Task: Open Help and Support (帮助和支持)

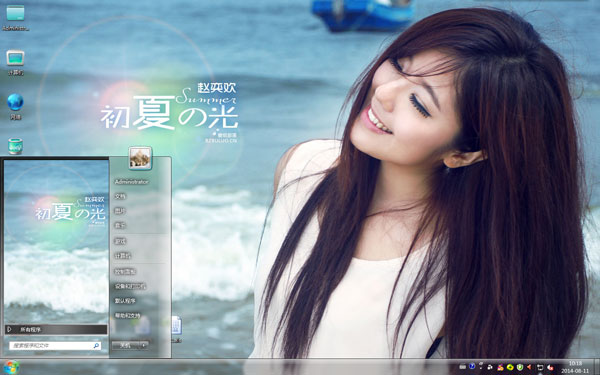Action: 127,316
